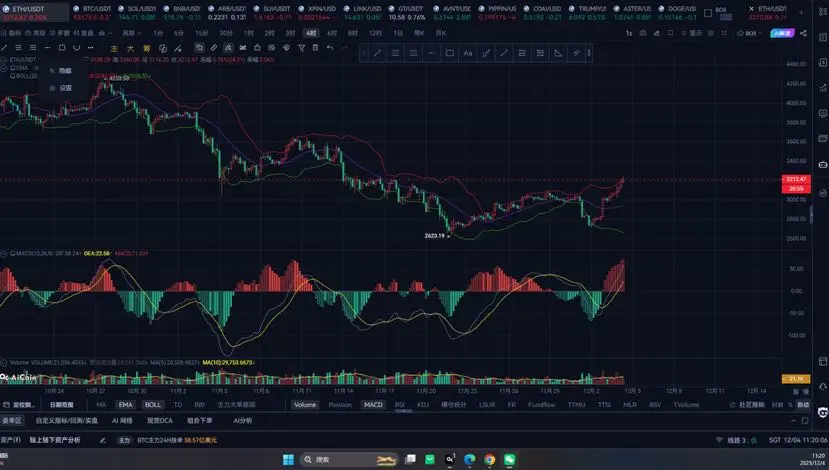829x470 pixels.
Task: Click the yellow 主 indicator icon
Action: coord(114,49)
